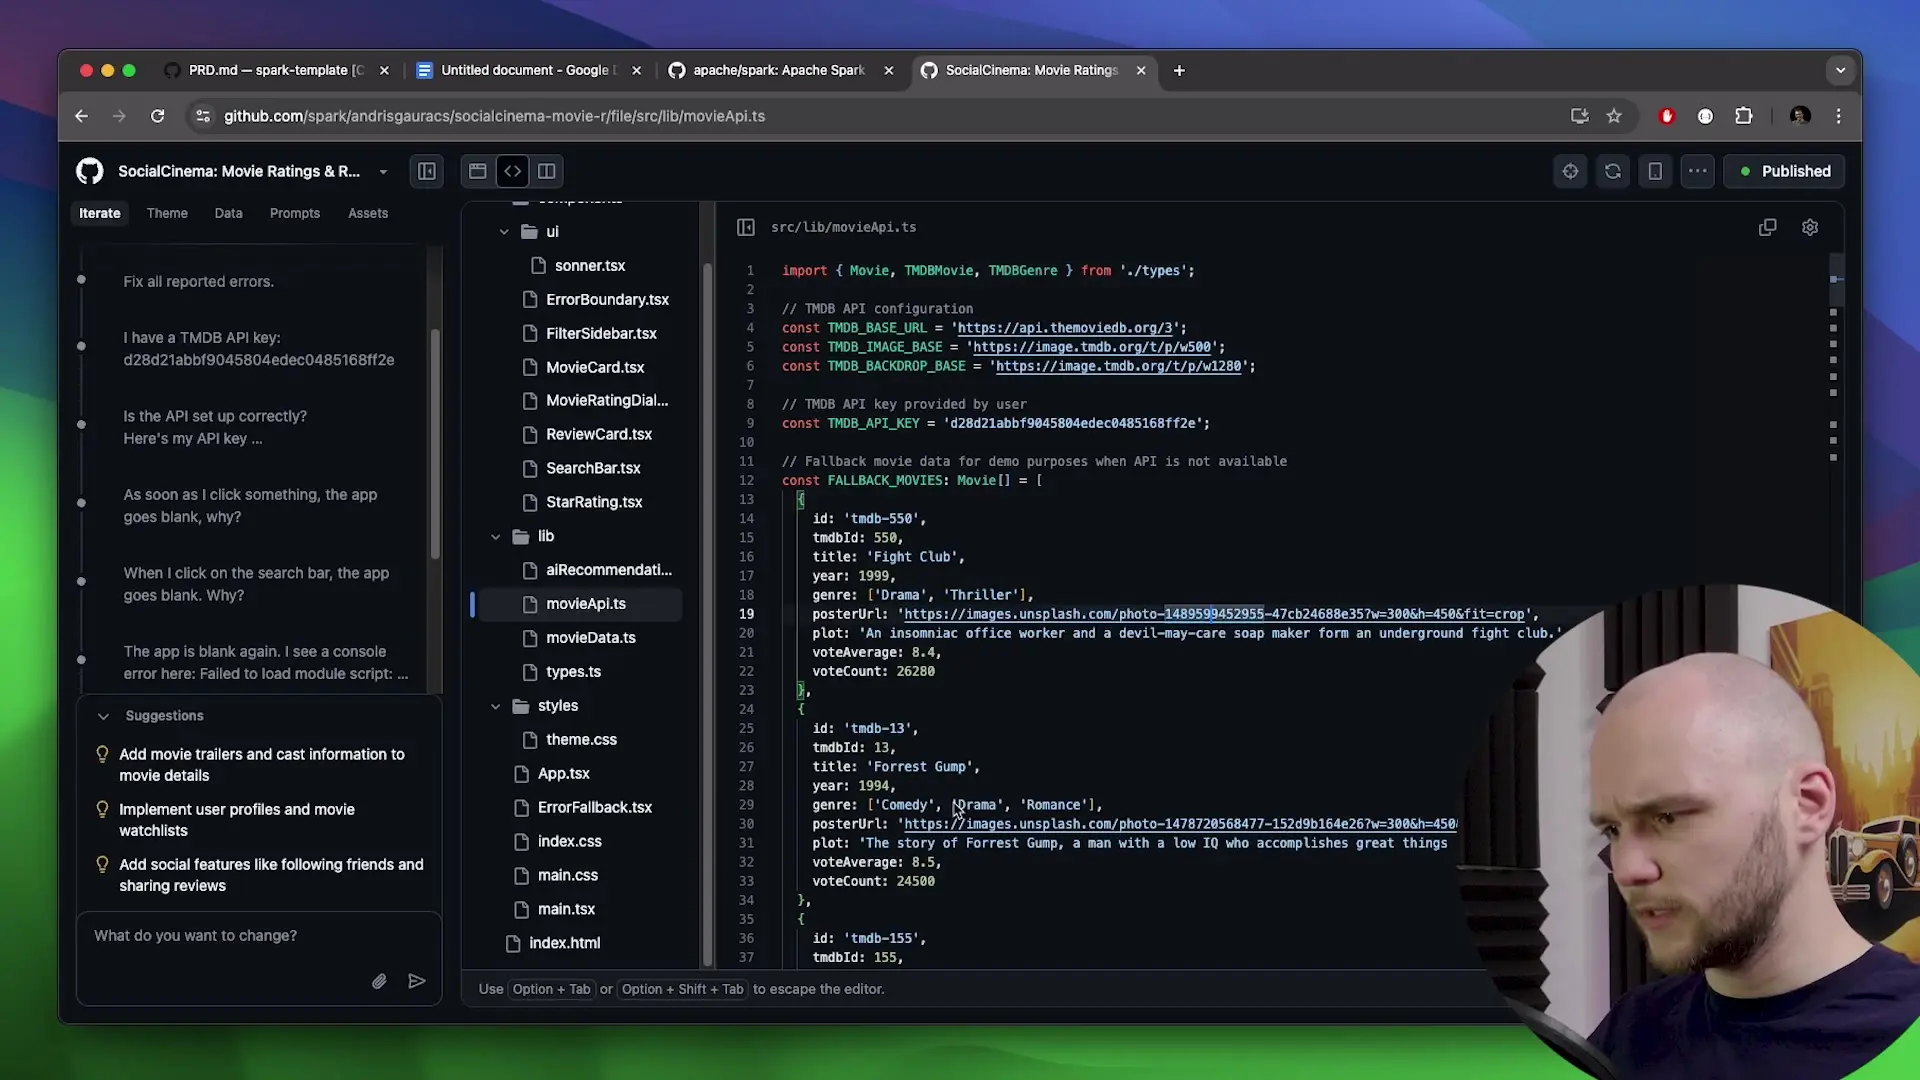Viewport: 1920px width, 1080px height.
Task: Open a new browser tab
Action: (1179, 70)
